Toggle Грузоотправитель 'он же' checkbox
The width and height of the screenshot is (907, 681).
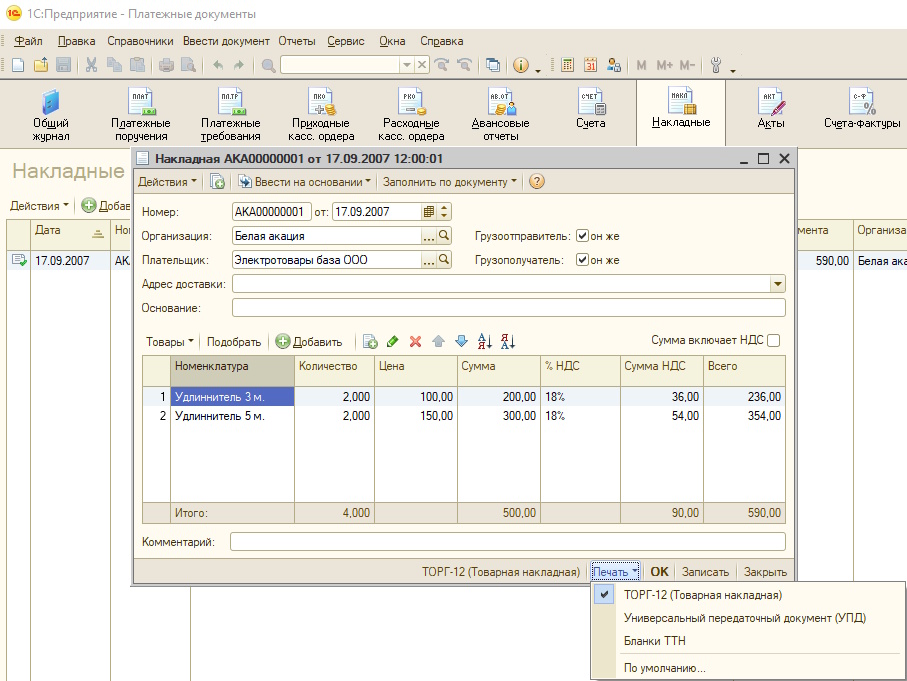click(x=583, y=236)
